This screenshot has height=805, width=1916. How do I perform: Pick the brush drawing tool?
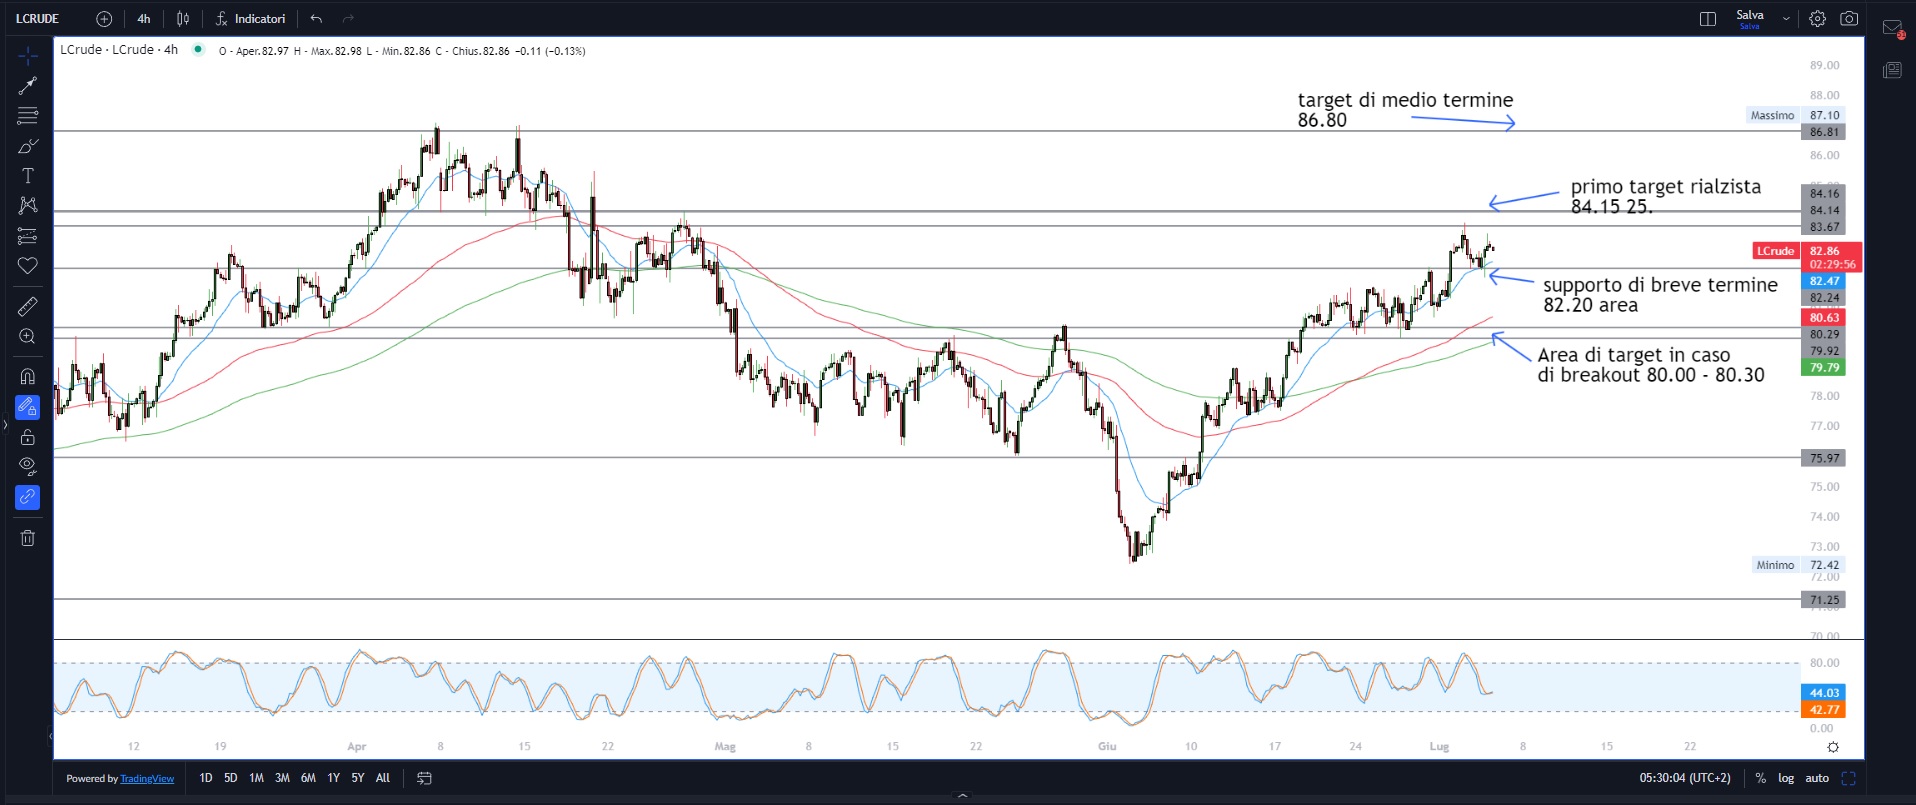(x=28, y=147)
